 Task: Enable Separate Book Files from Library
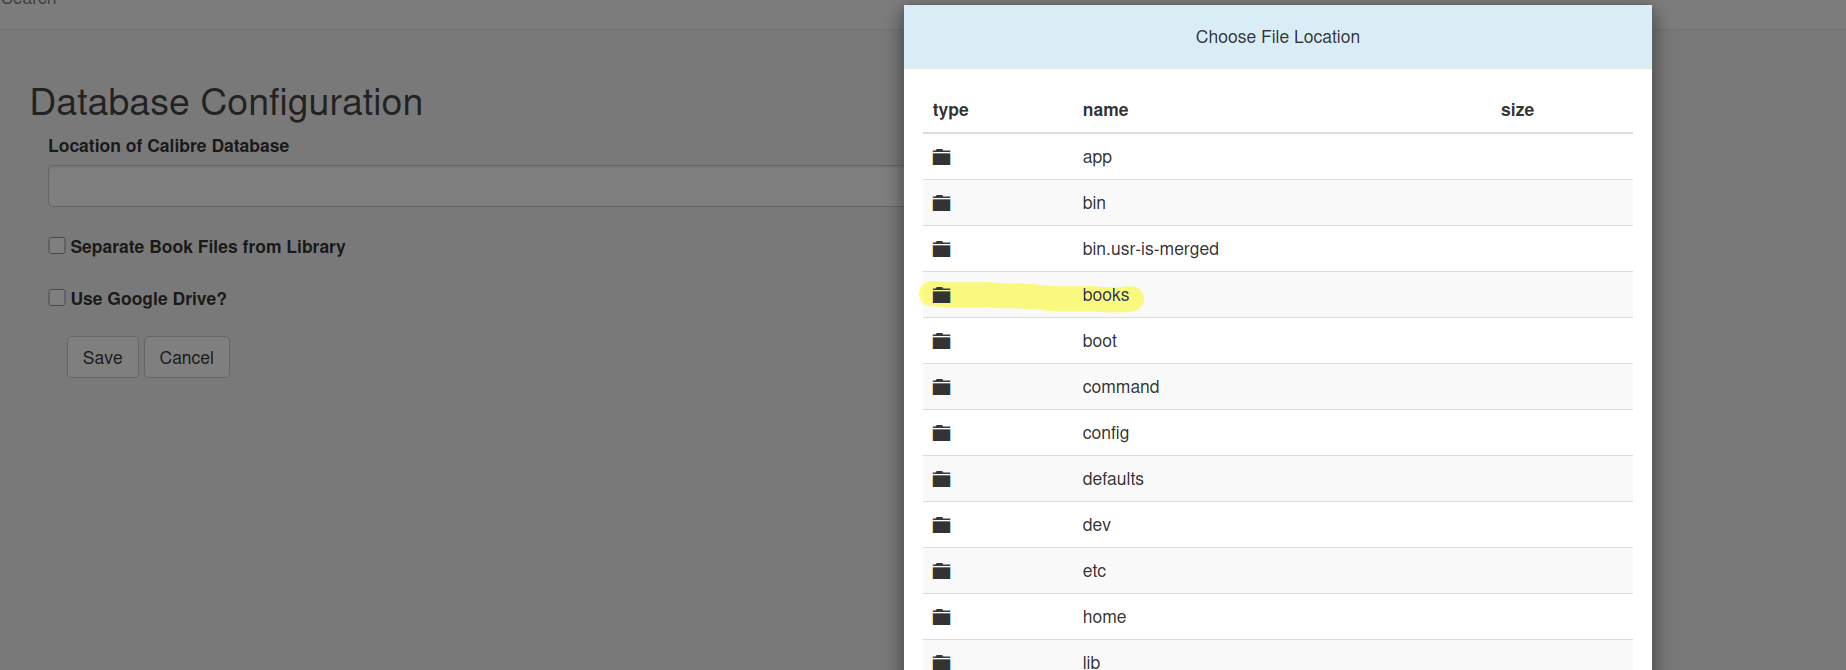pos(57,246)
